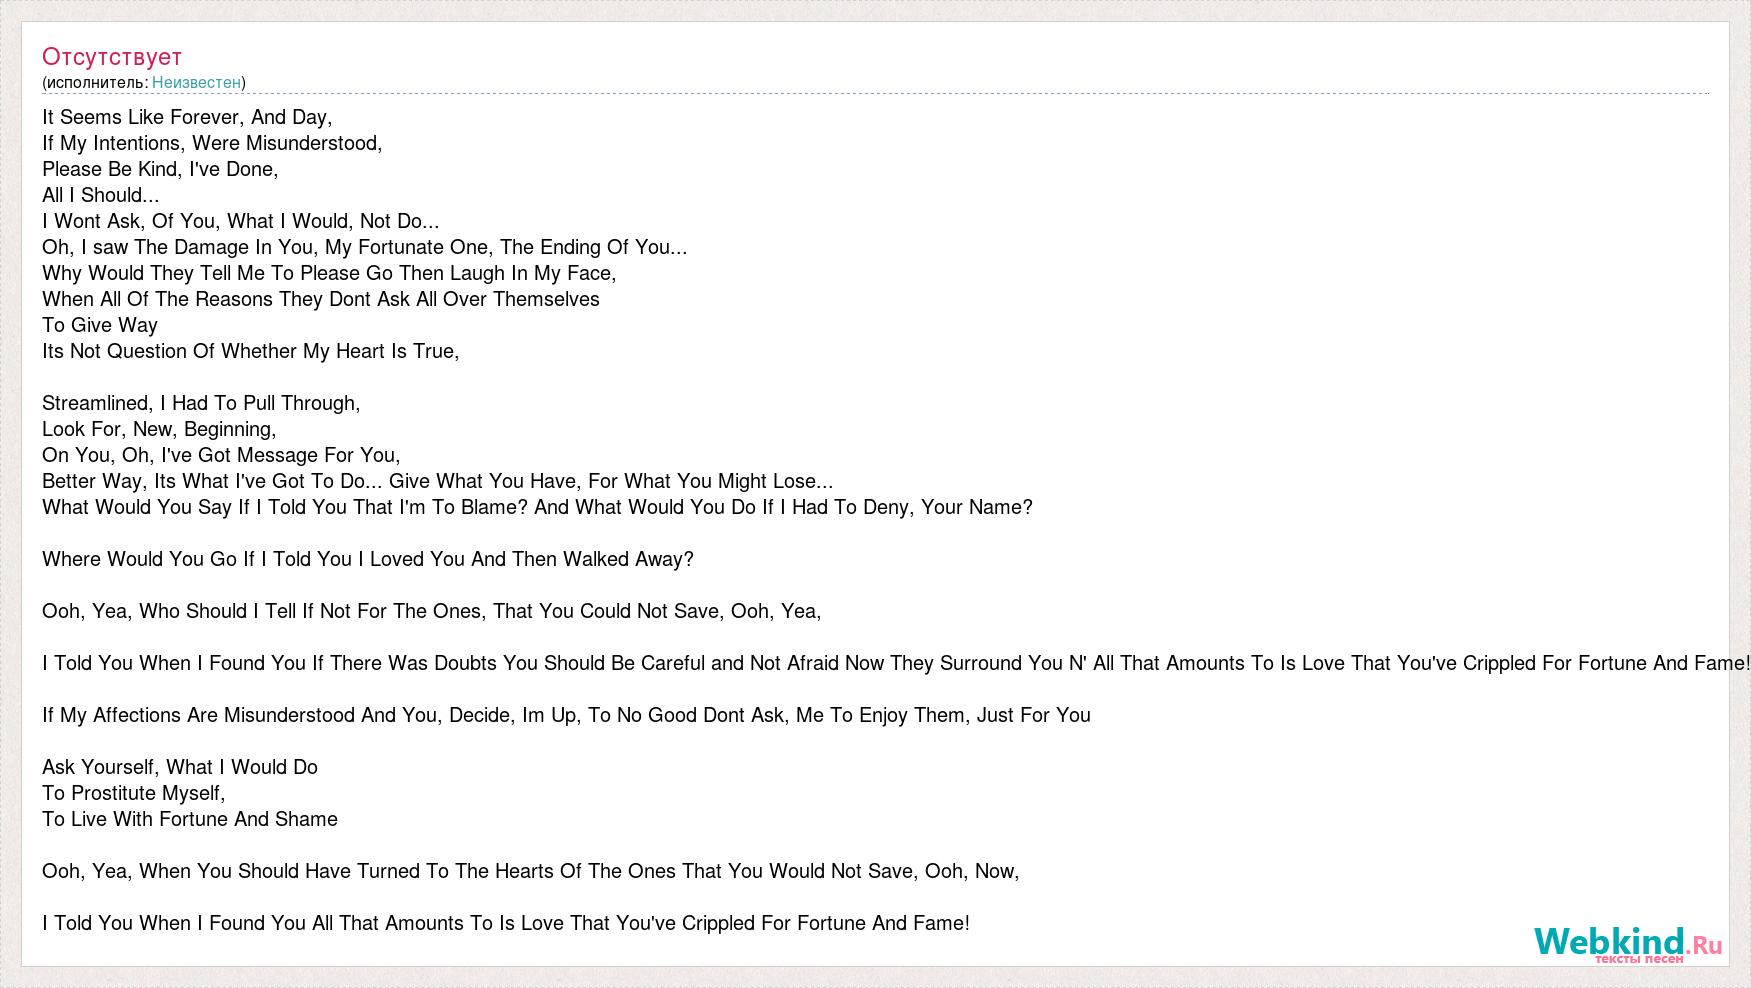Click the line "Oh, I saw The Damage In You"
The height and width of the screenshot is (988, 1751).
(365, 247)
